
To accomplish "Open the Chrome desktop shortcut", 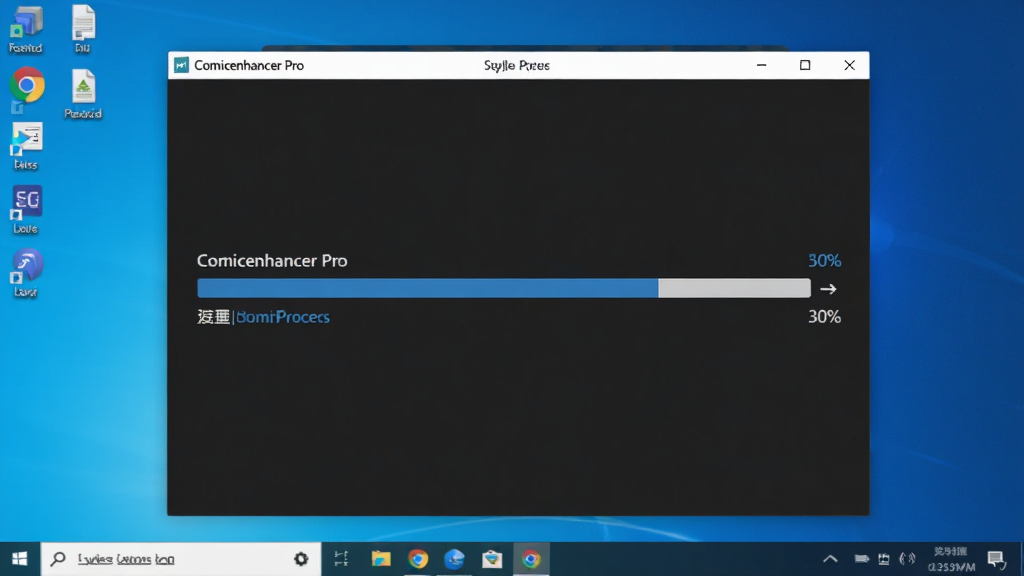I will (27, 86).
